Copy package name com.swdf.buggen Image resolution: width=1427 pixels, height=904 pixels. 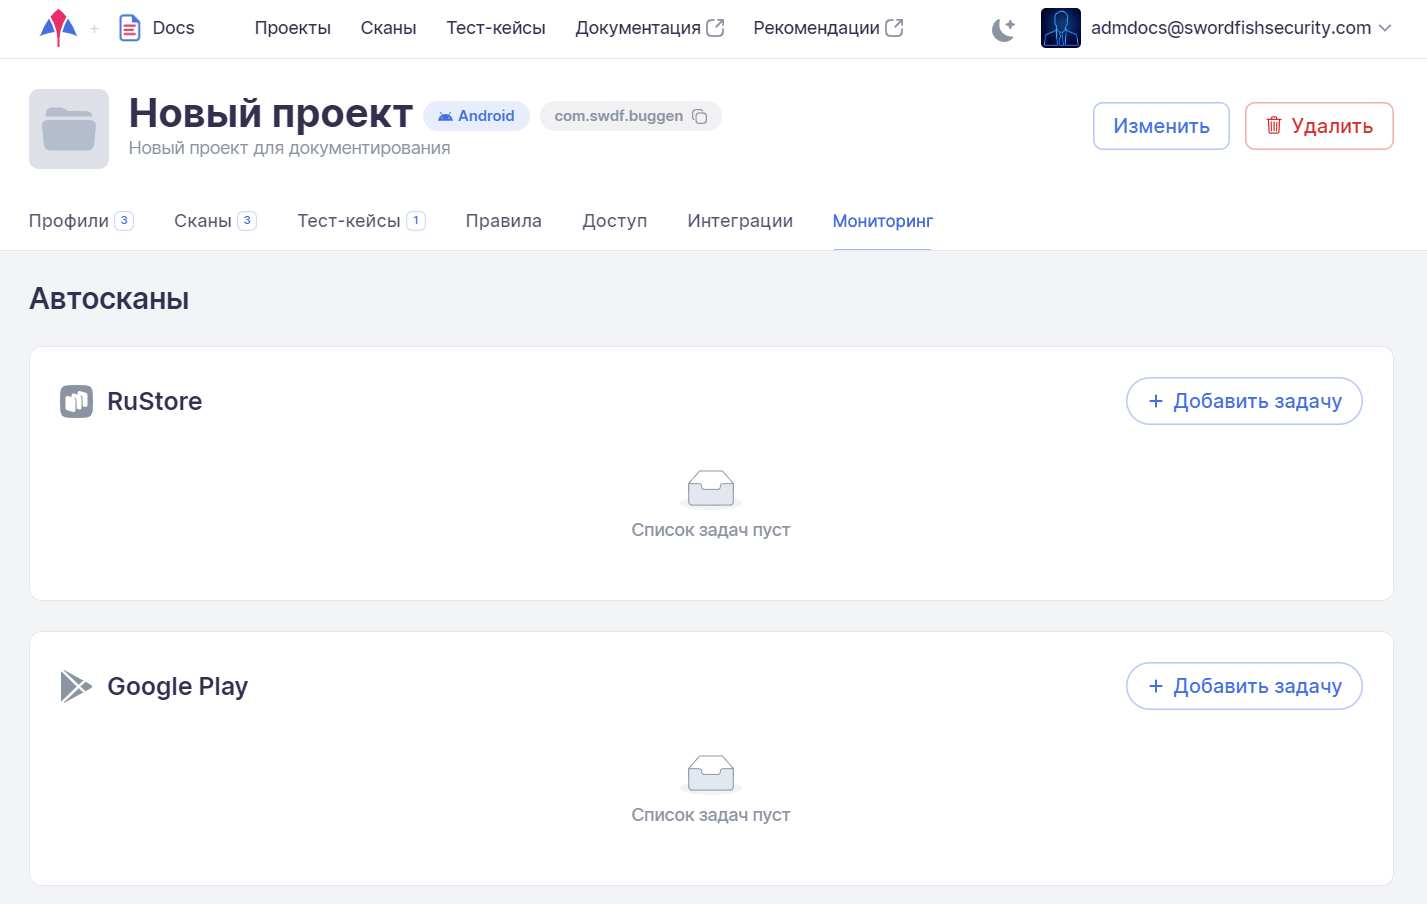click(700, 117)
